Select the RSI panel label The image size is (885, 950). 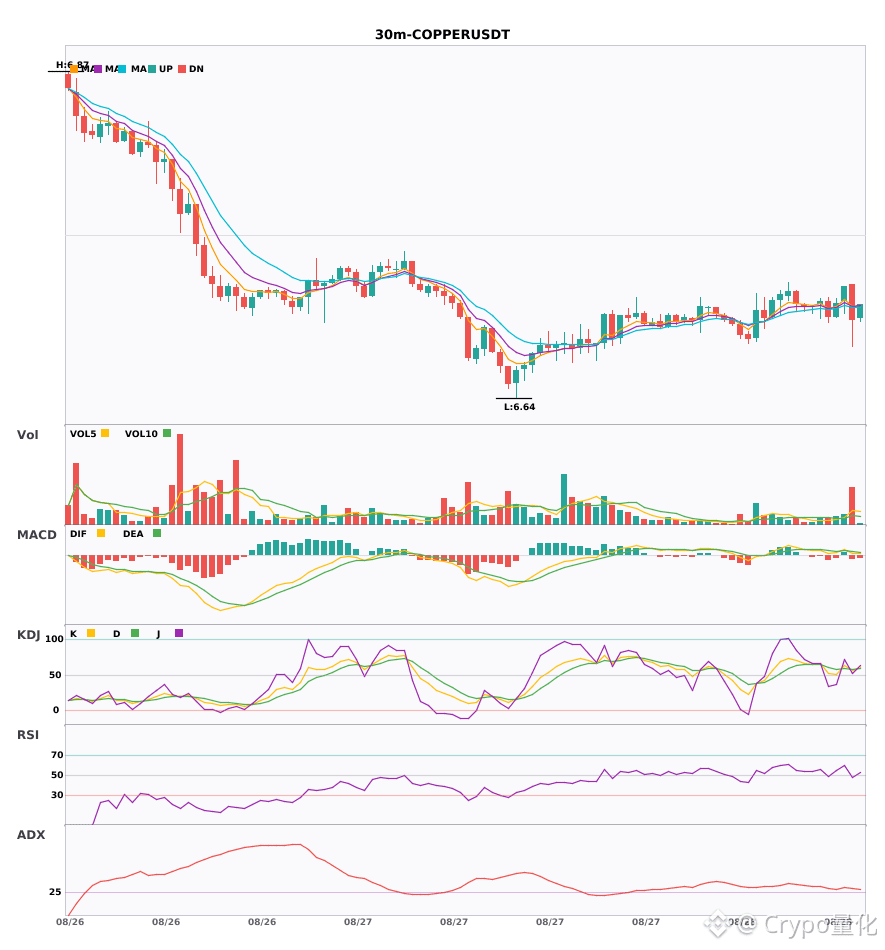pos(28,735)
